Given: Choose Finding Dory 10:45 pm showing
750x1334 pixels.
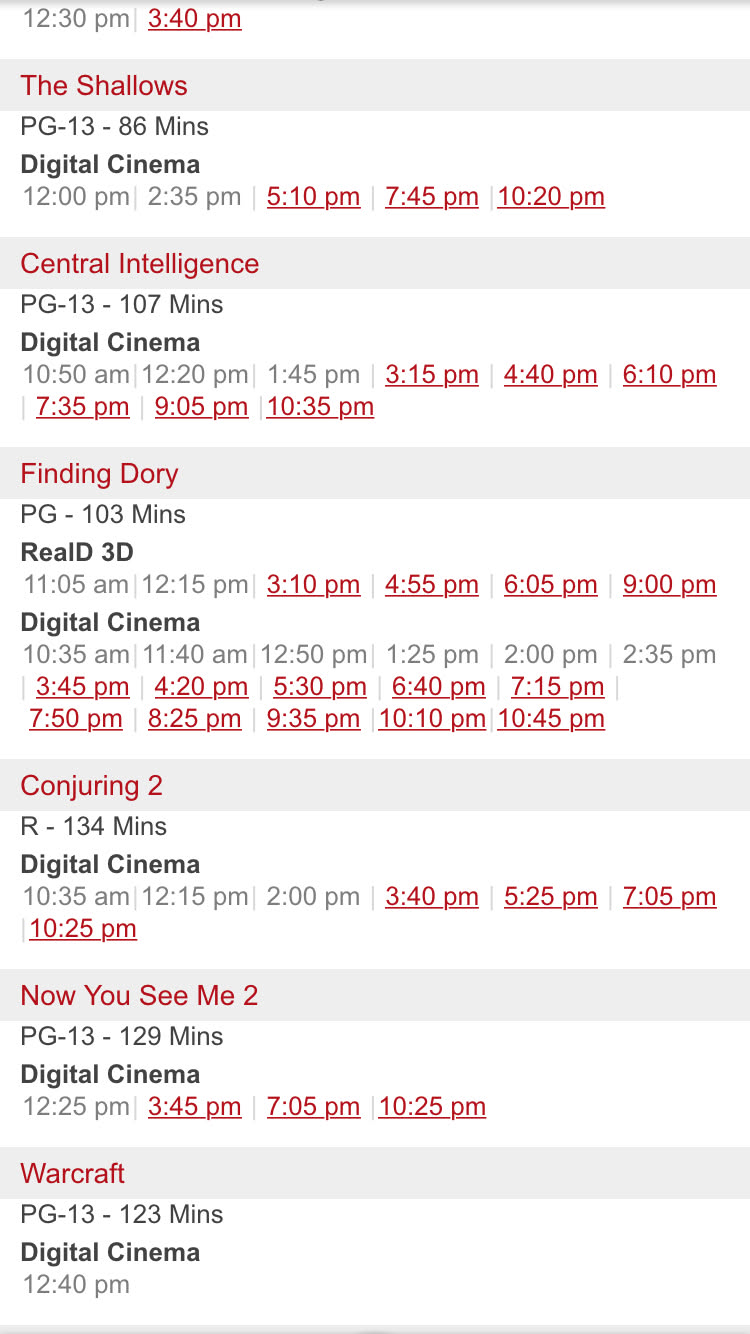Looking at the screenshot, I should point(551,719).
